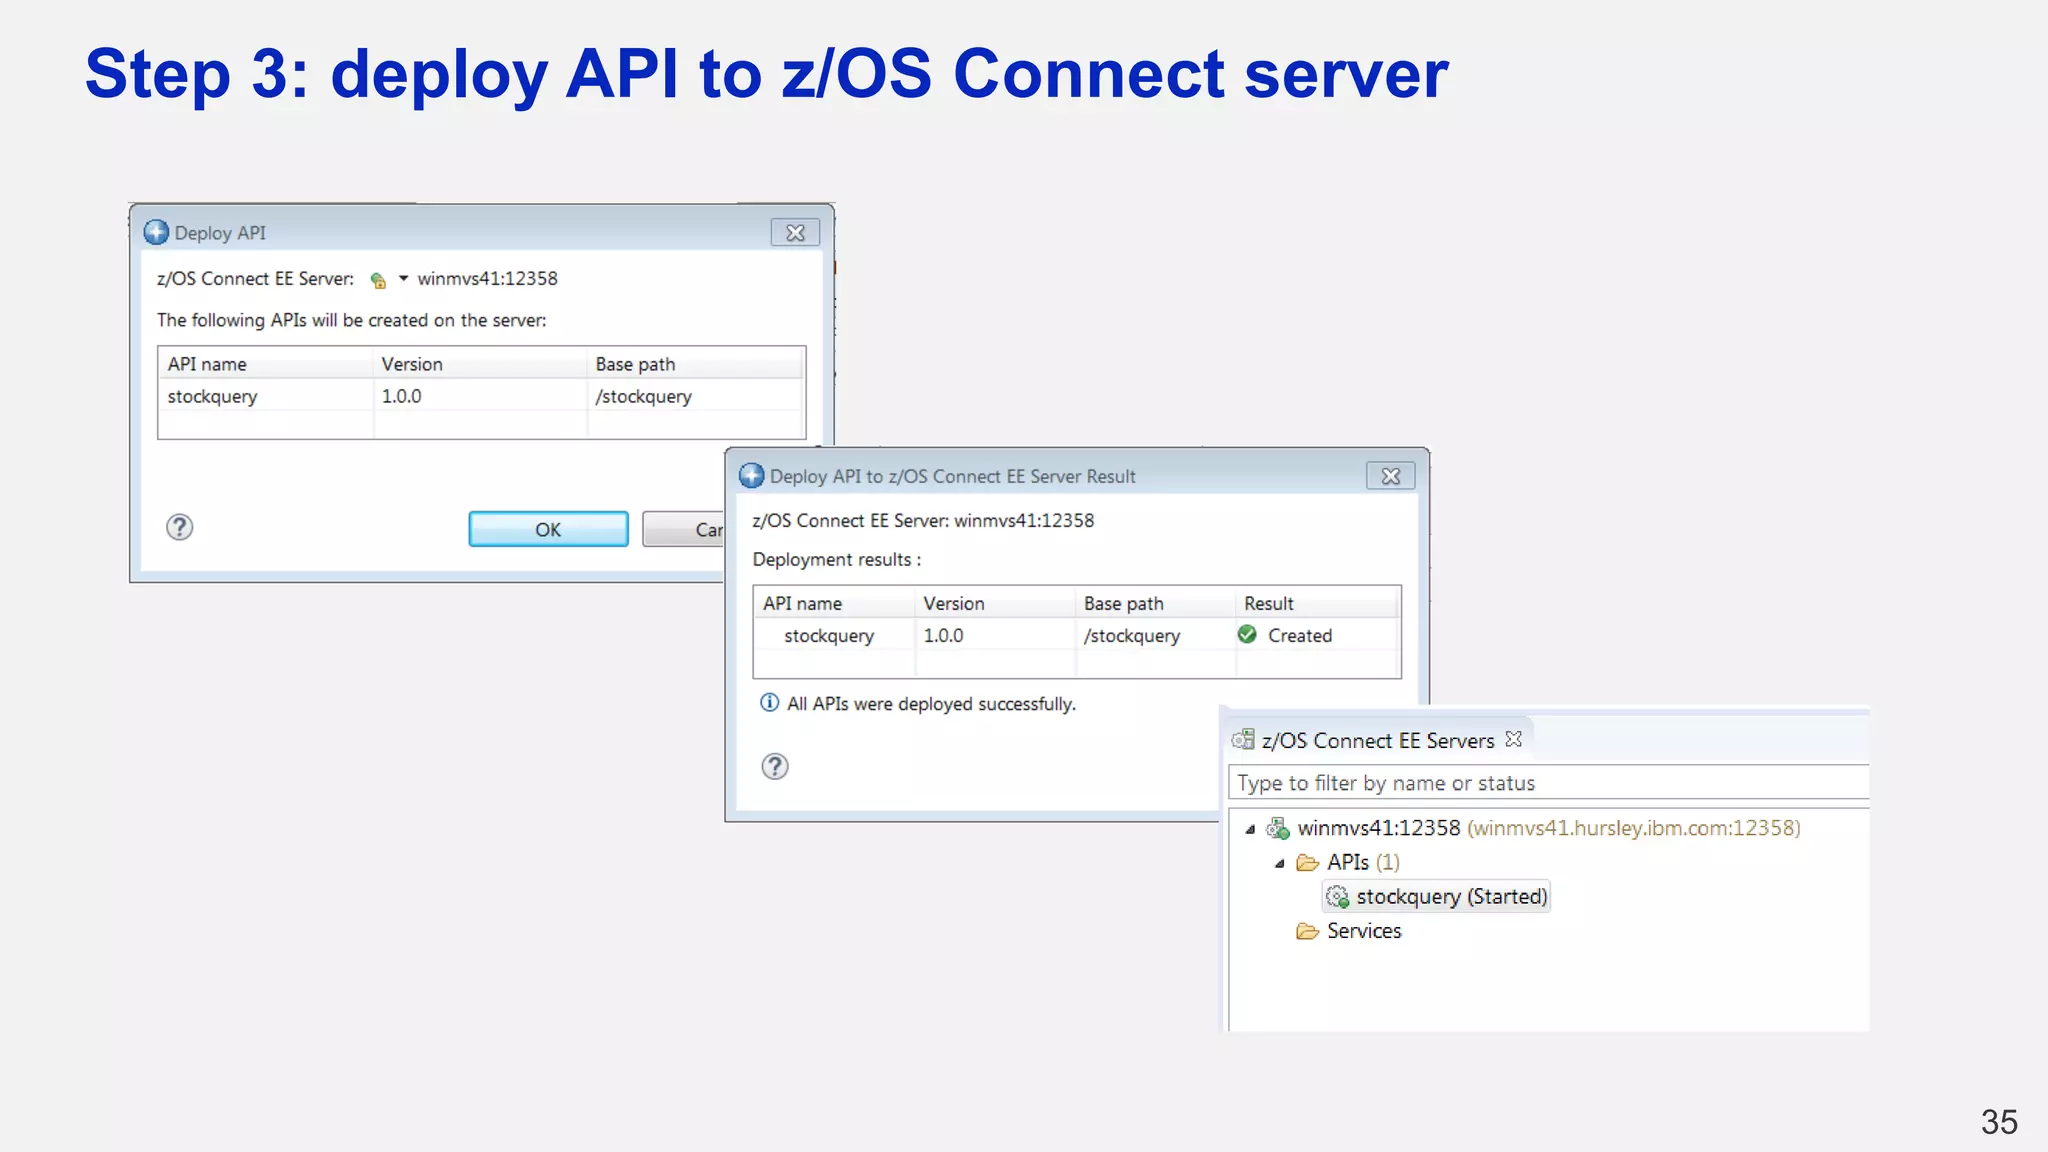Close the Deploy API dialog
This screenshot has height=1152, width=2048.
click(795, 232)
